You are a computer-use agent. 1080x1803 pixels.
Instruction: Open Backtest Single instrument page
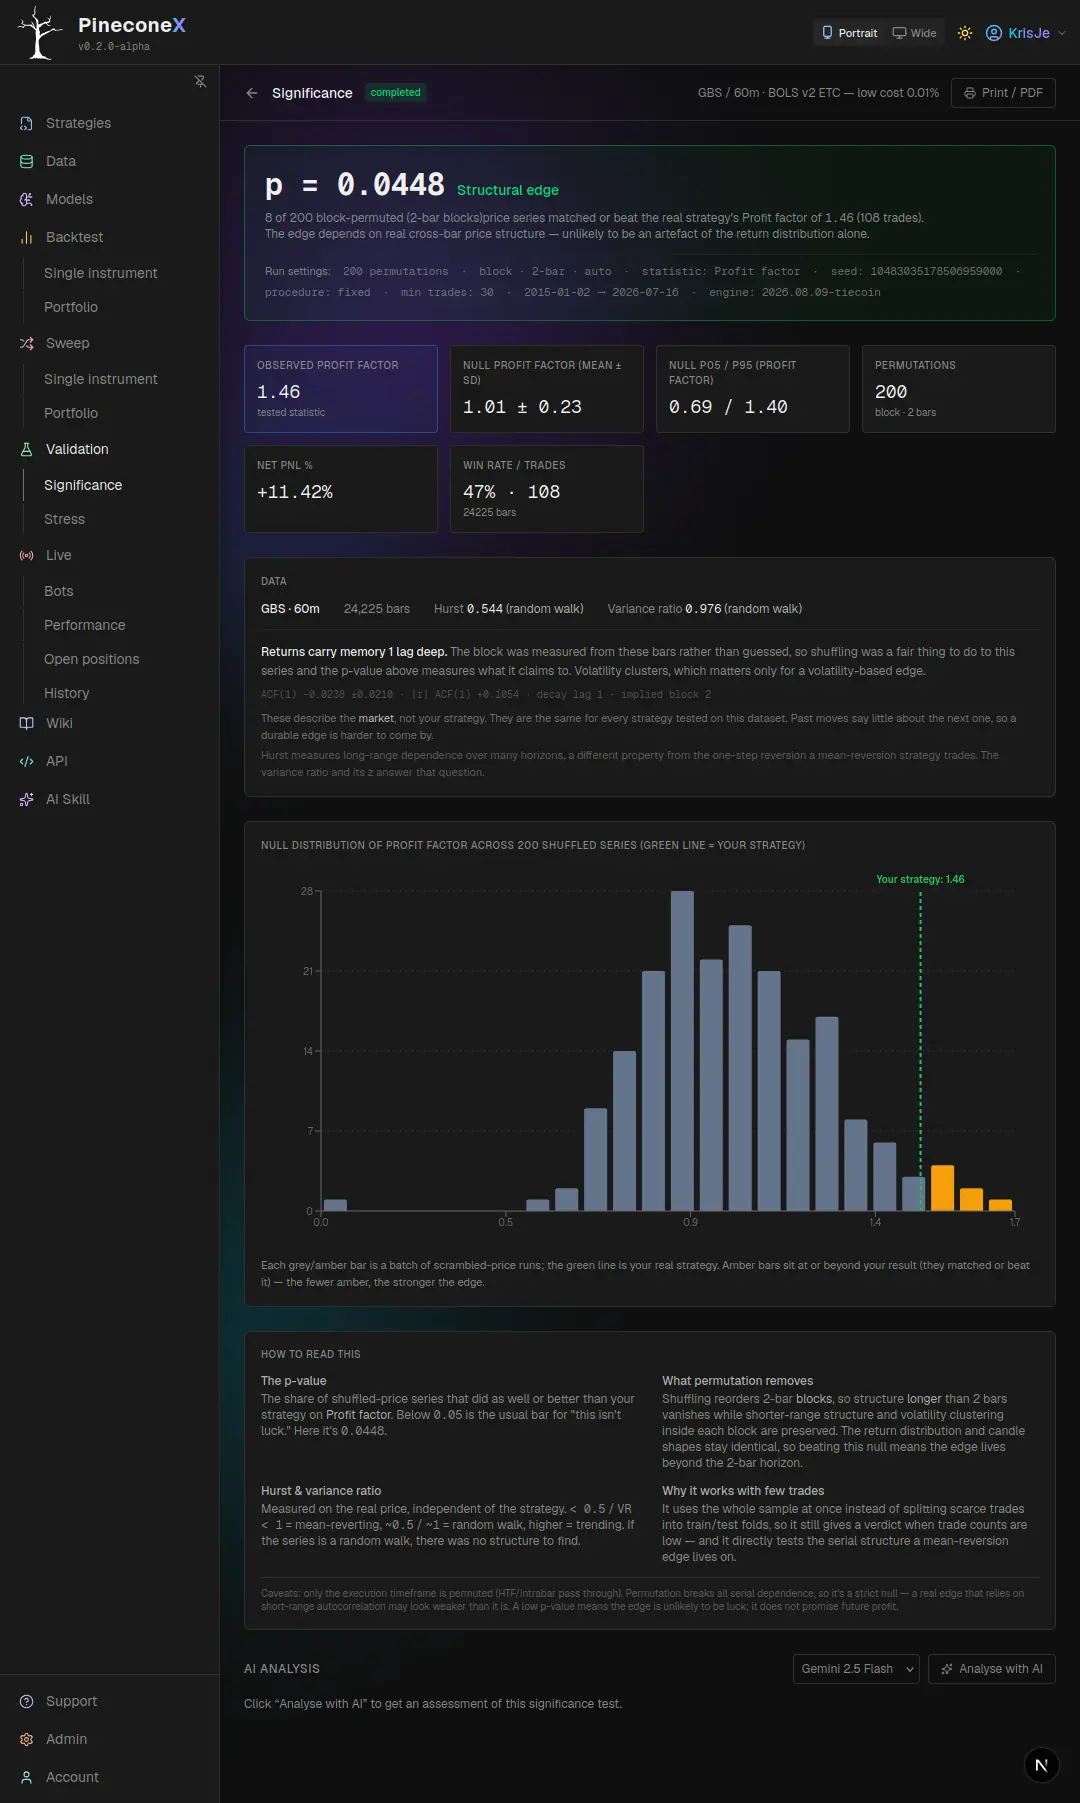pos(101,273)
